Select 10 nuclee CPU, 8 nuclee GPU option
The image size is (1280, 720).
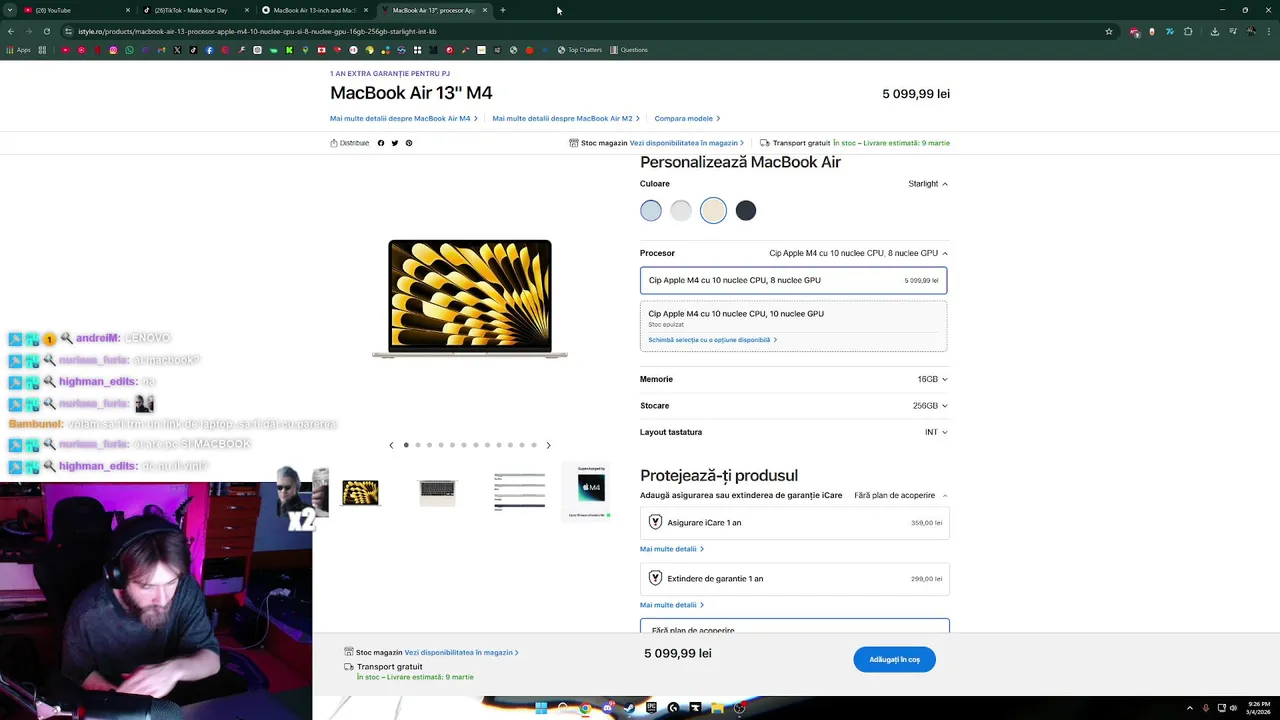pos(793,280)
